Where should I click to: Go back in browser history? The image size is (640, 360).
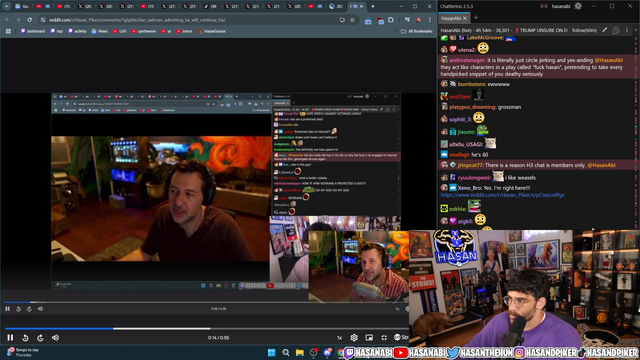point(7,20)
